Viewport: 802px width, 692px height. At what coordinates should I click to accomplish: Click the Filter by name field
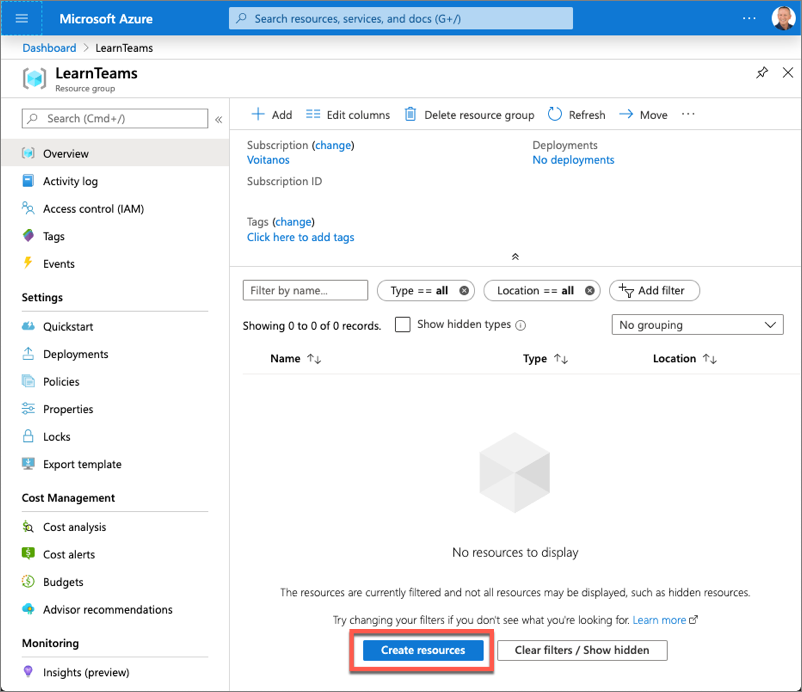[x=305, y=291]
